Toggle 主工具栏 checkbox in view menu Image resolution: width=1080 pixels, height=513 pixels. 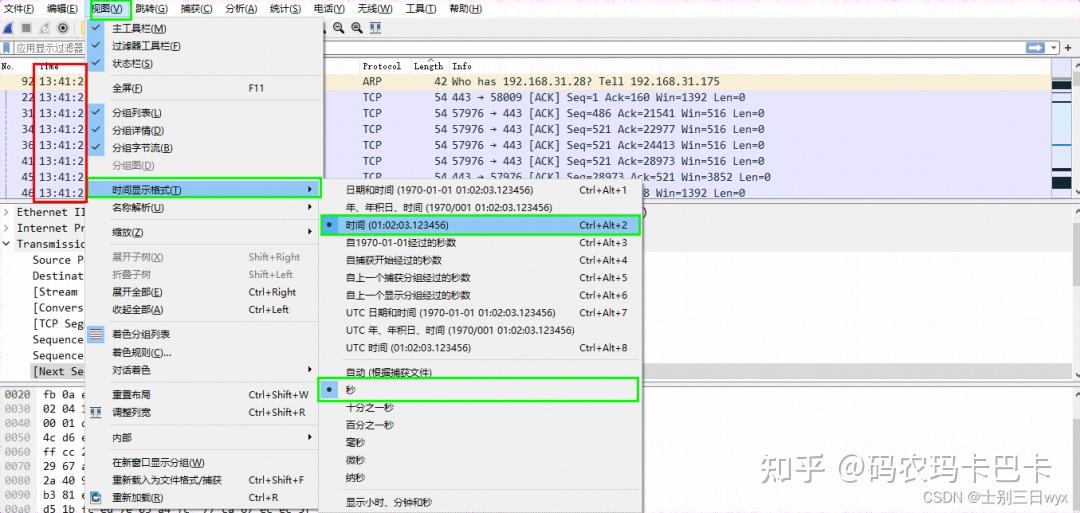140,29
